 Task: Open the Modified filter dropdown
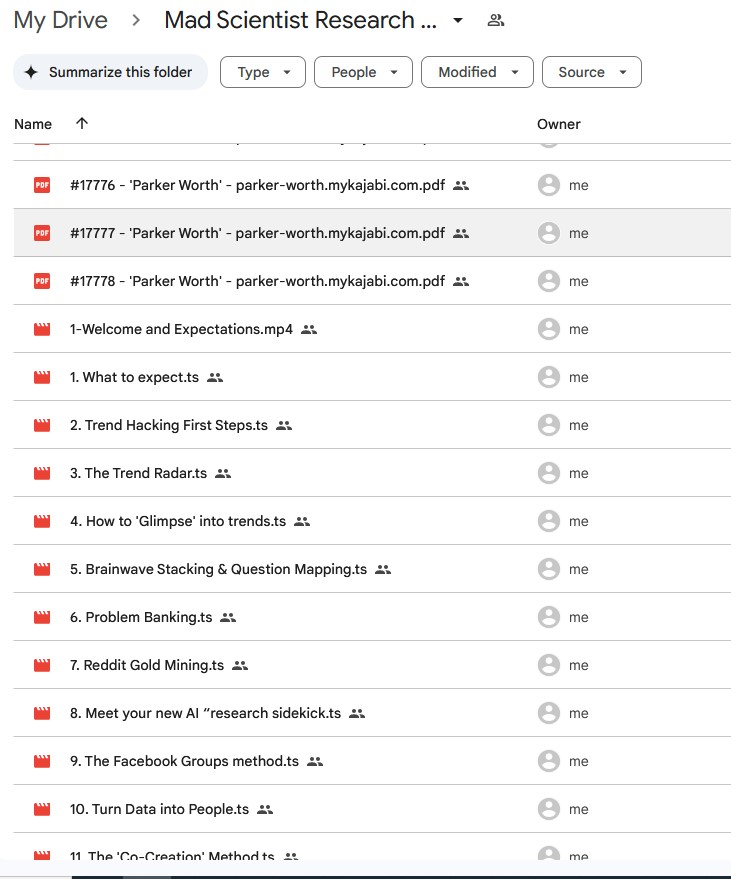(x=477, y=72)
